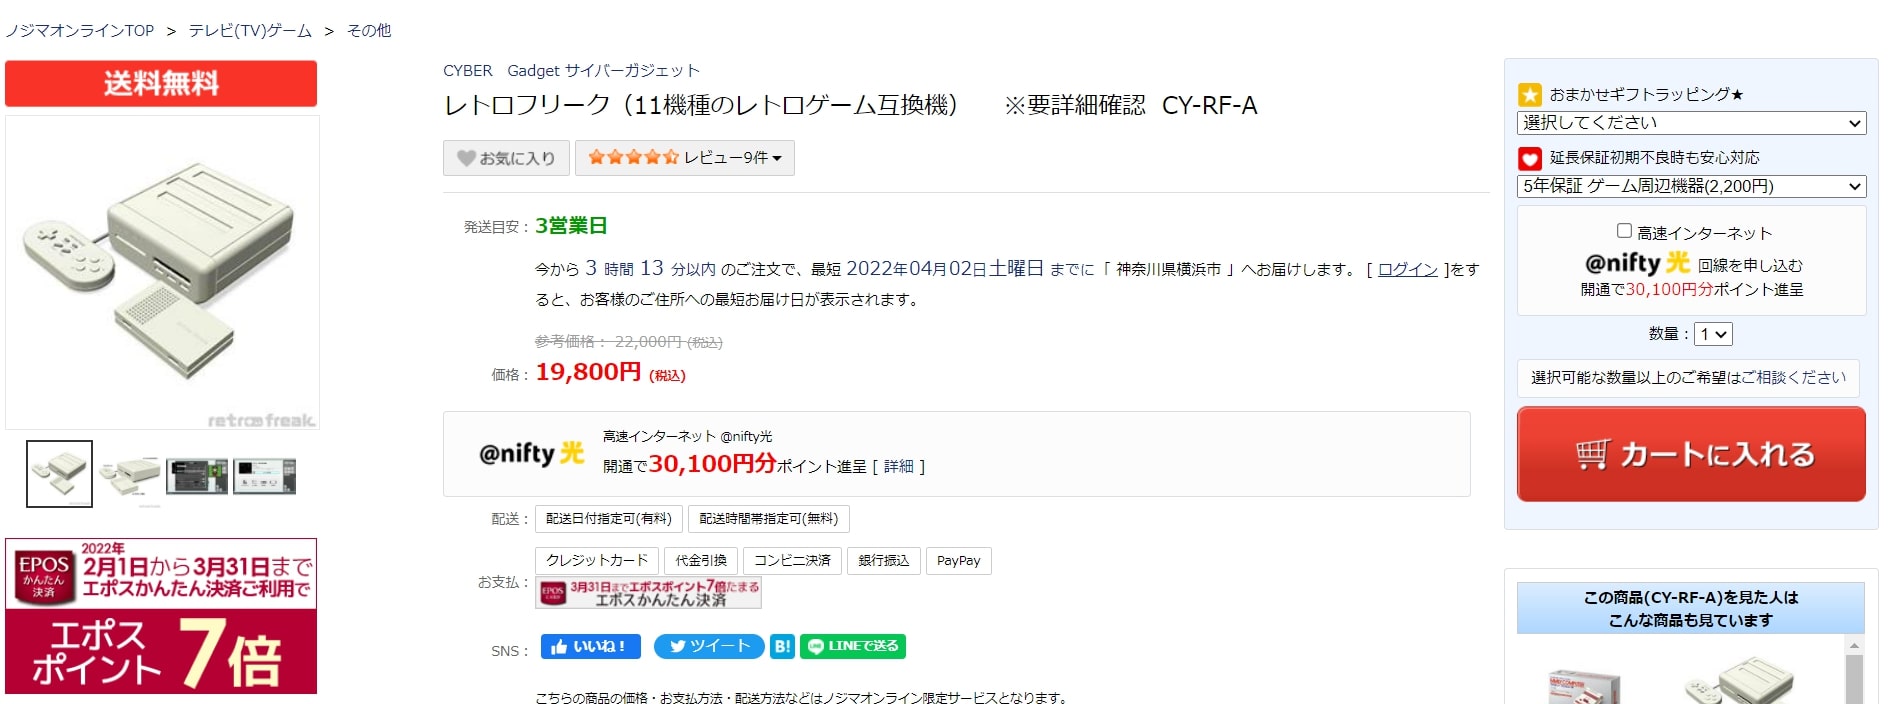Click the @nifty光 logo in the points banner
This screenshot has width=1888, height=704.
[532, 453]
